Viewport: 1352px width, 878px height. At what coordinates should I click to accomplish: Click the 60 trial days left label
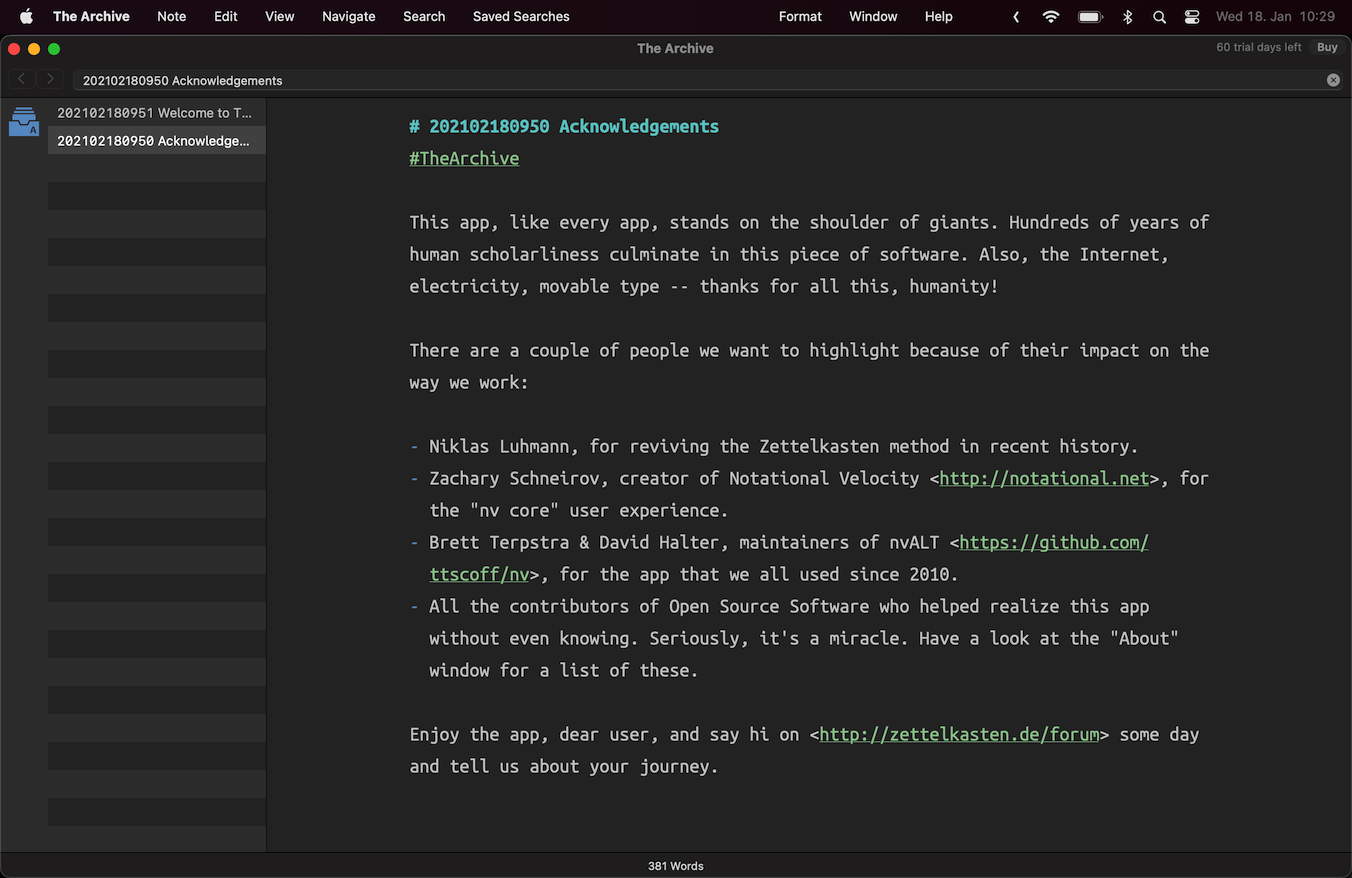click(1259, 47)
